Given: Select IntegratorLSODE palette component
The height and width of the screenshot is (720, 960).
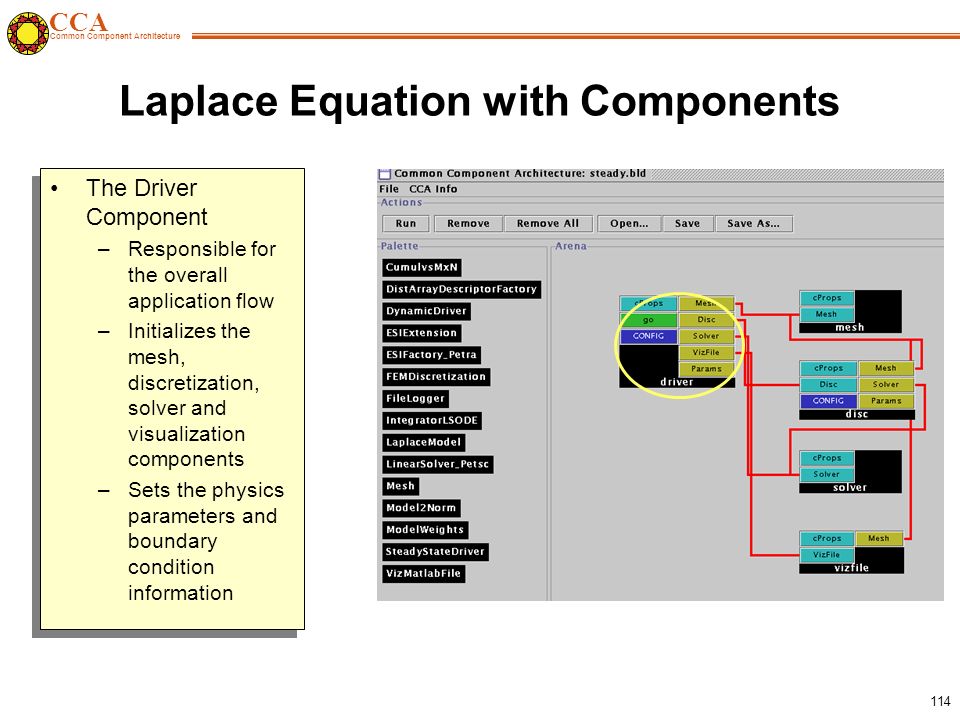Looking at the screenshot, I should click(432, 421).
